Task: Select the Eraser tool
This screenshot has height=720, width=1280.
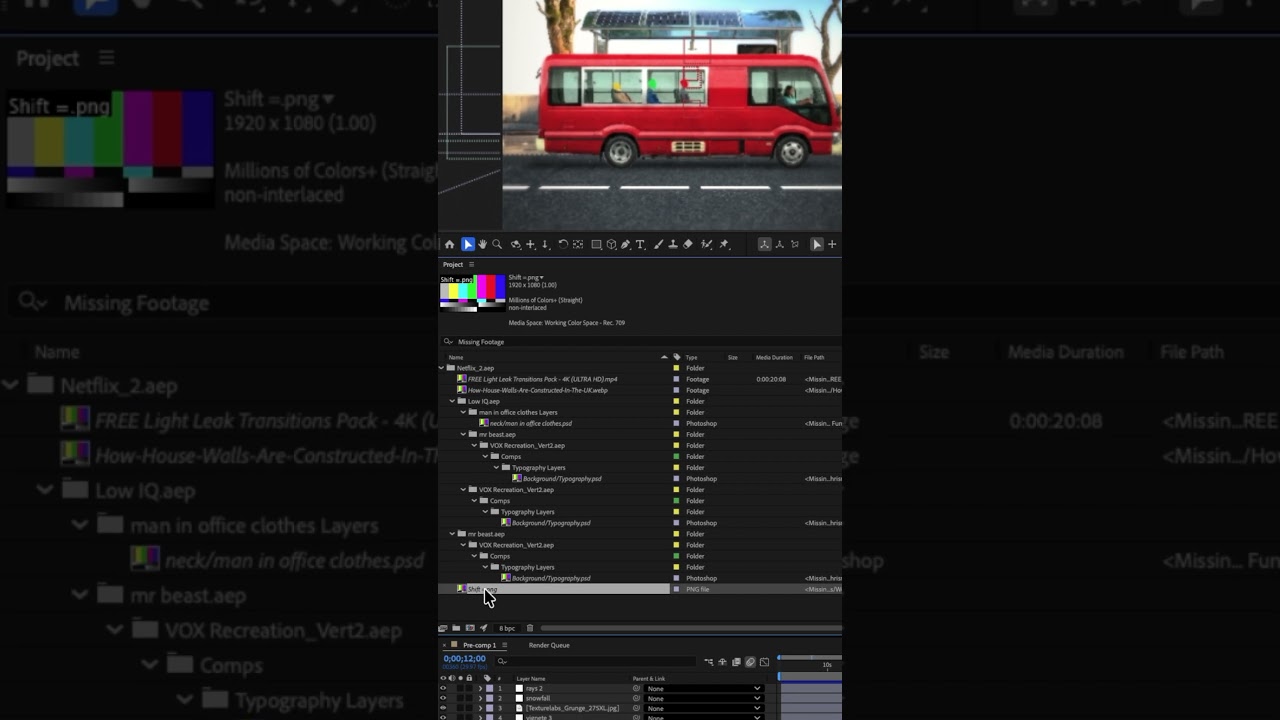Action: (687, 245)
